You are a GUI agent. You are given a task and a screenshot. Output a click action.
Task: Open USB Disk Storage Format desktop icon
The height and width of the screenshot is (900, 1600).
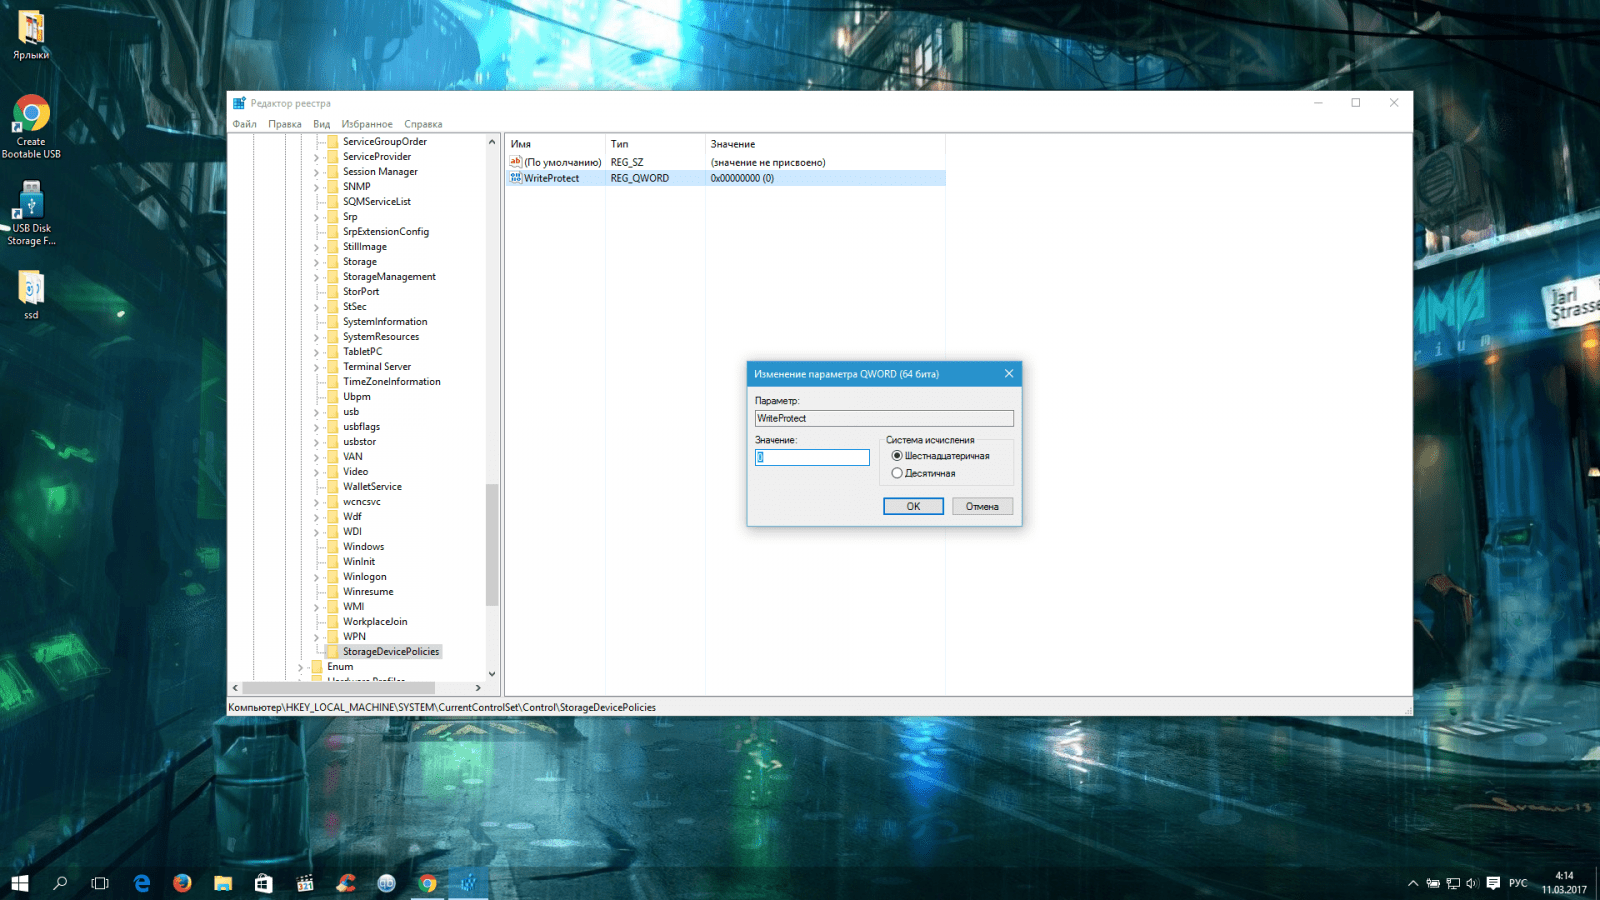(31, 201)
